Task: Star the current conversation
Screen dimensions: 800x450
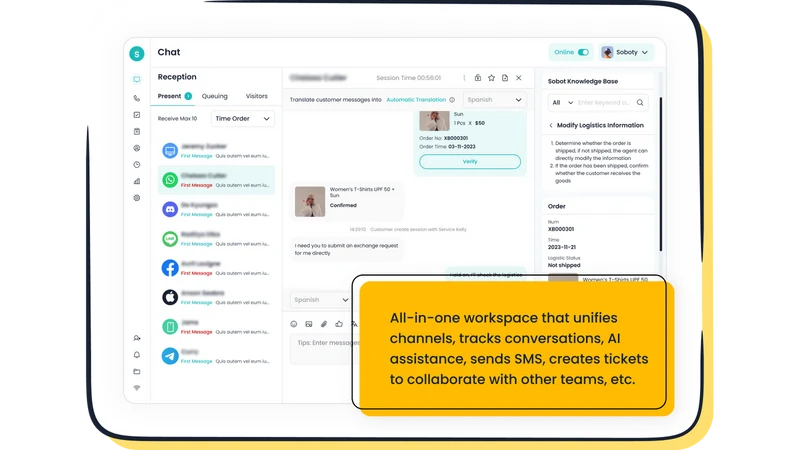Action: coord(491,78)
